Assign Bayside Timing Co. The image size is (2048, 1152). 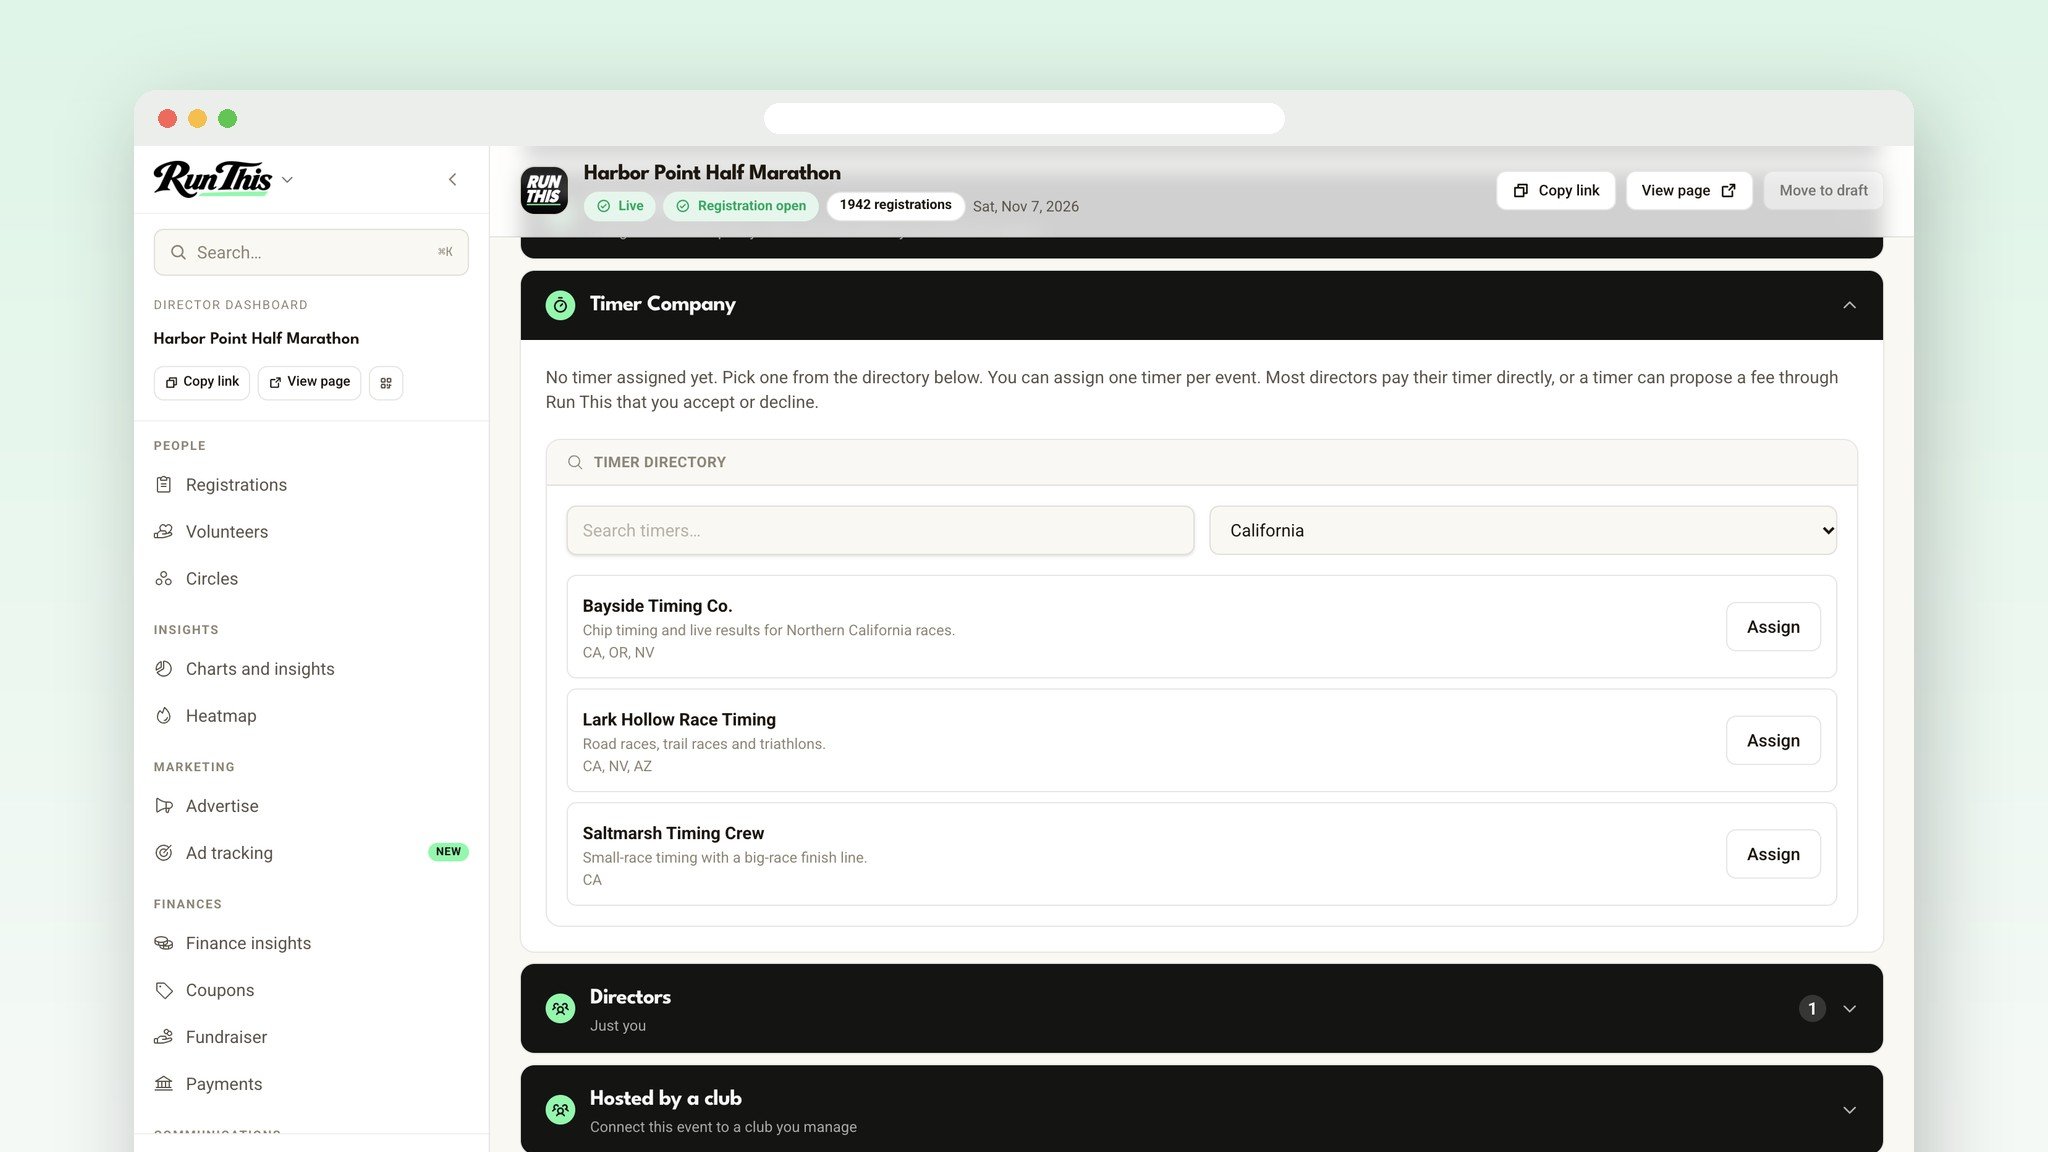pyautogui.click(x=1773, y=627)
